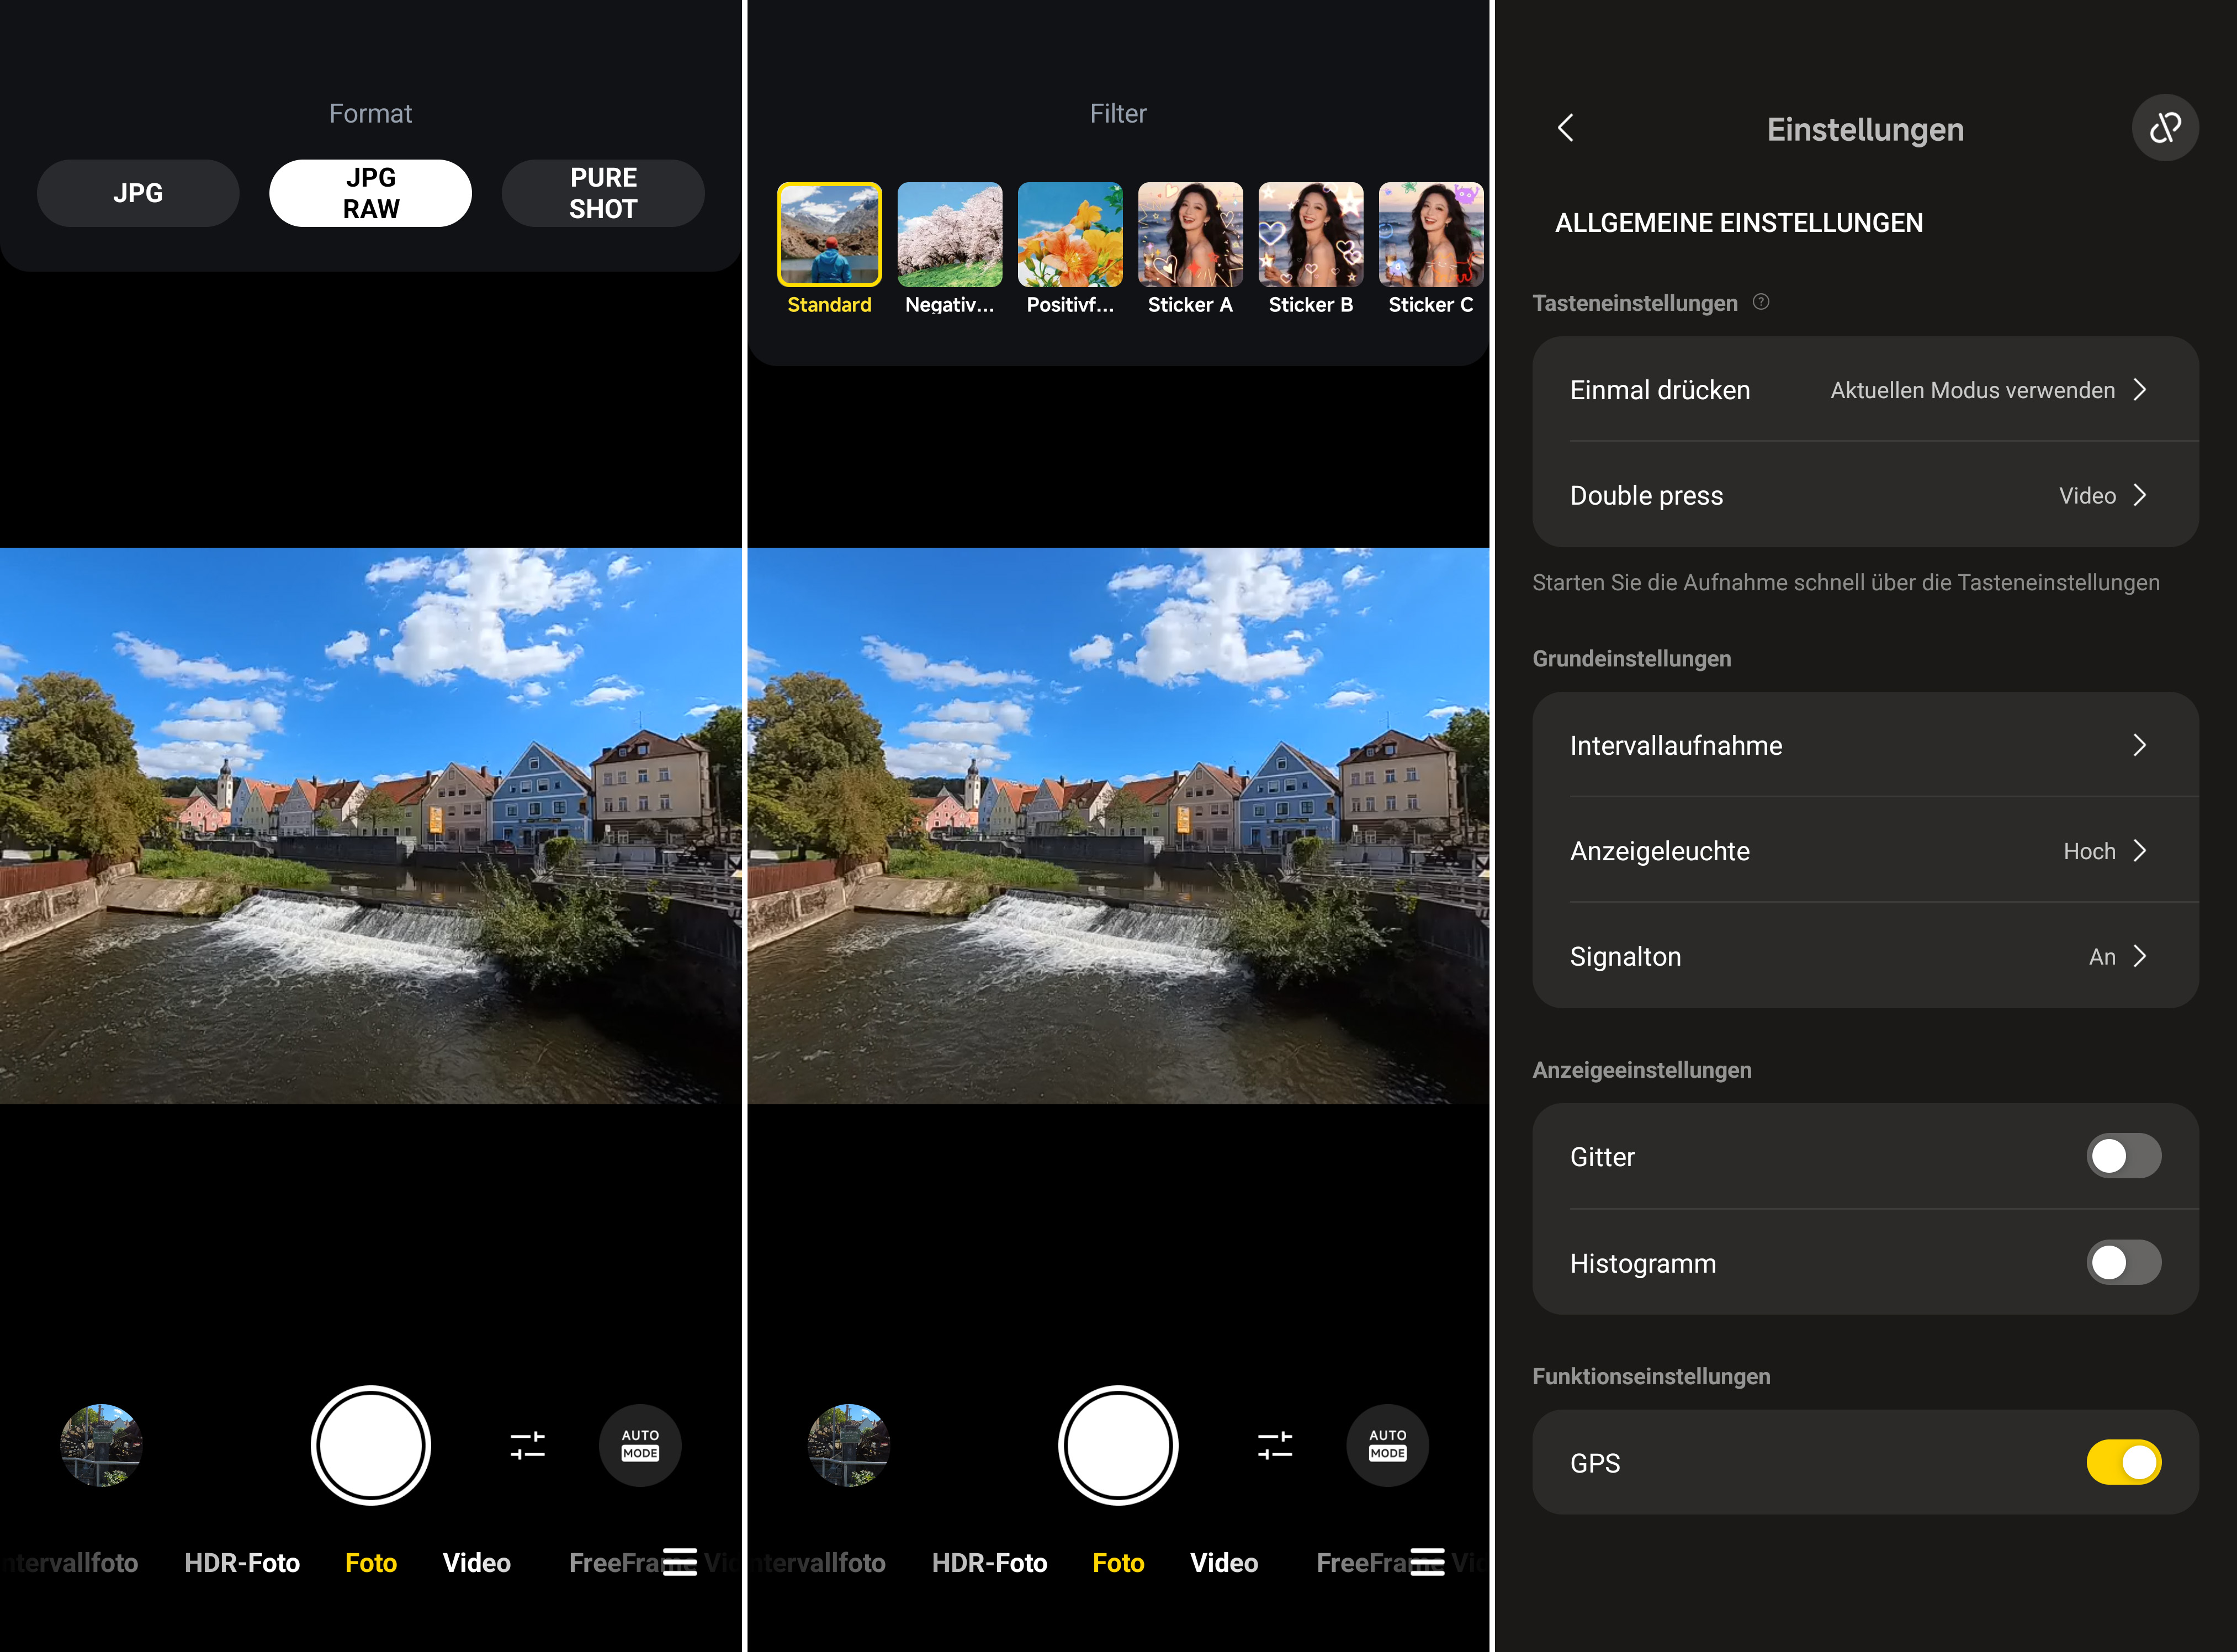Select PURE SHOT format
The height and width of the screenshot is (1652, 2237).
(603, 193)
